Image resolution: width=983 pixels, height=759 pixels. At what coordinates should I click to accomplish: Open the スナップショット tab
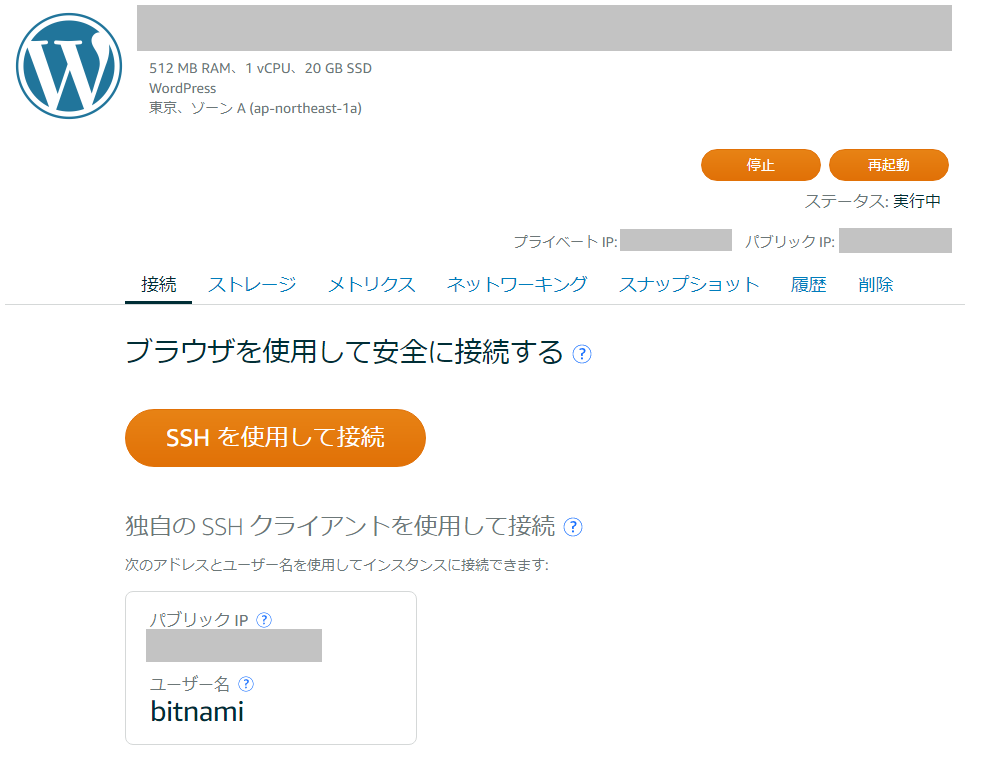click(689, 285)
